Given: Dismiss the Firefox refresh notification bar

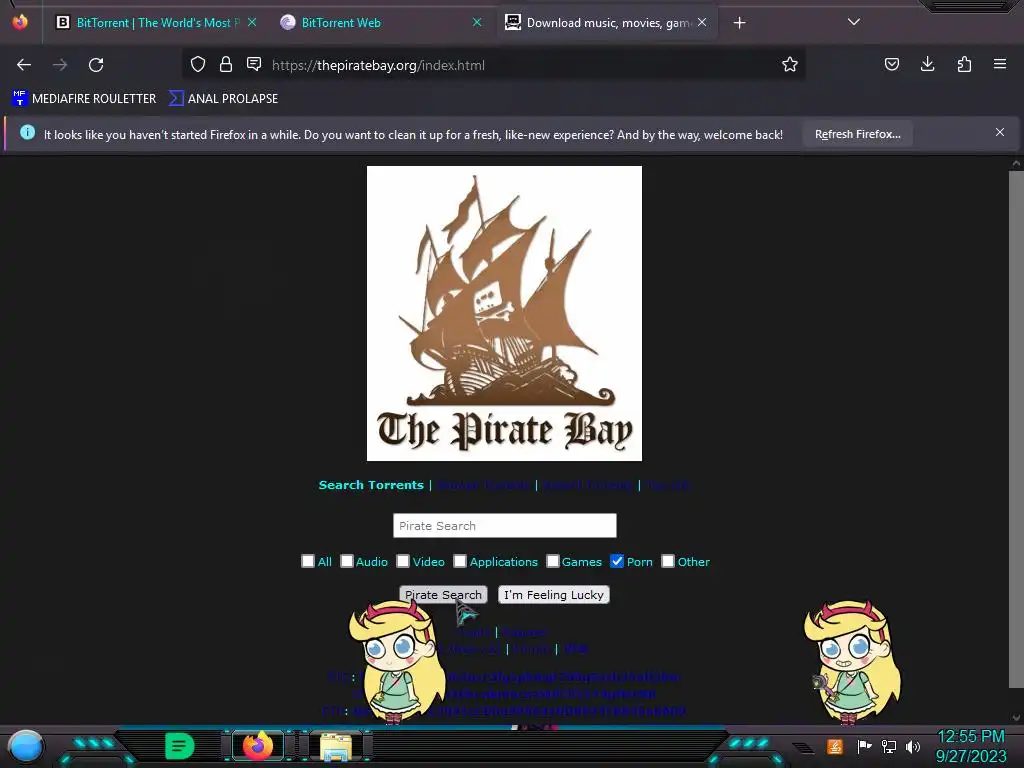Looking at the screenshot, I should (x=1000, y=133).
